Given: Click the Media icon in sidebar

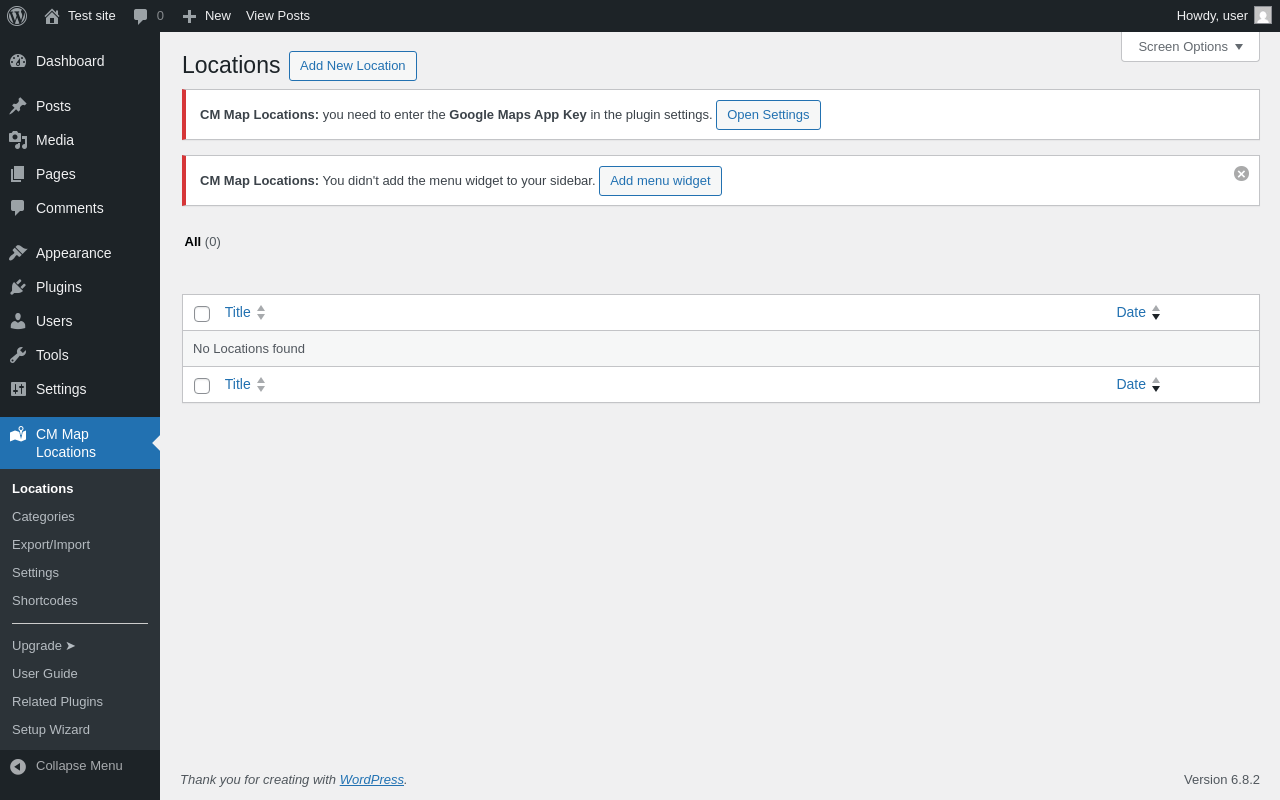Looking at the screenshot, I should pyautogui.click(x=18, y=140).
